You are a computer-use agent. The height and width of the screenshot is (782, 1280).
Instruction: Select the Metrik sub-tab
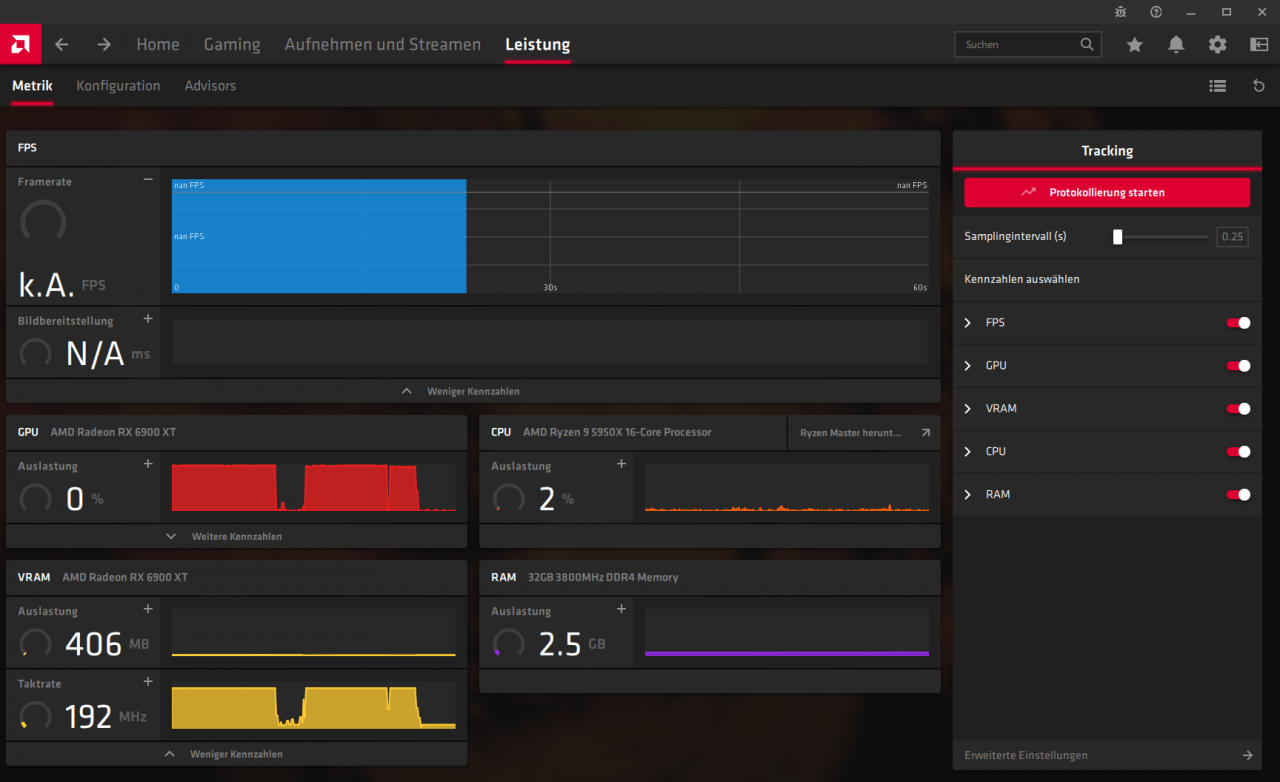[x=32, y=86]
